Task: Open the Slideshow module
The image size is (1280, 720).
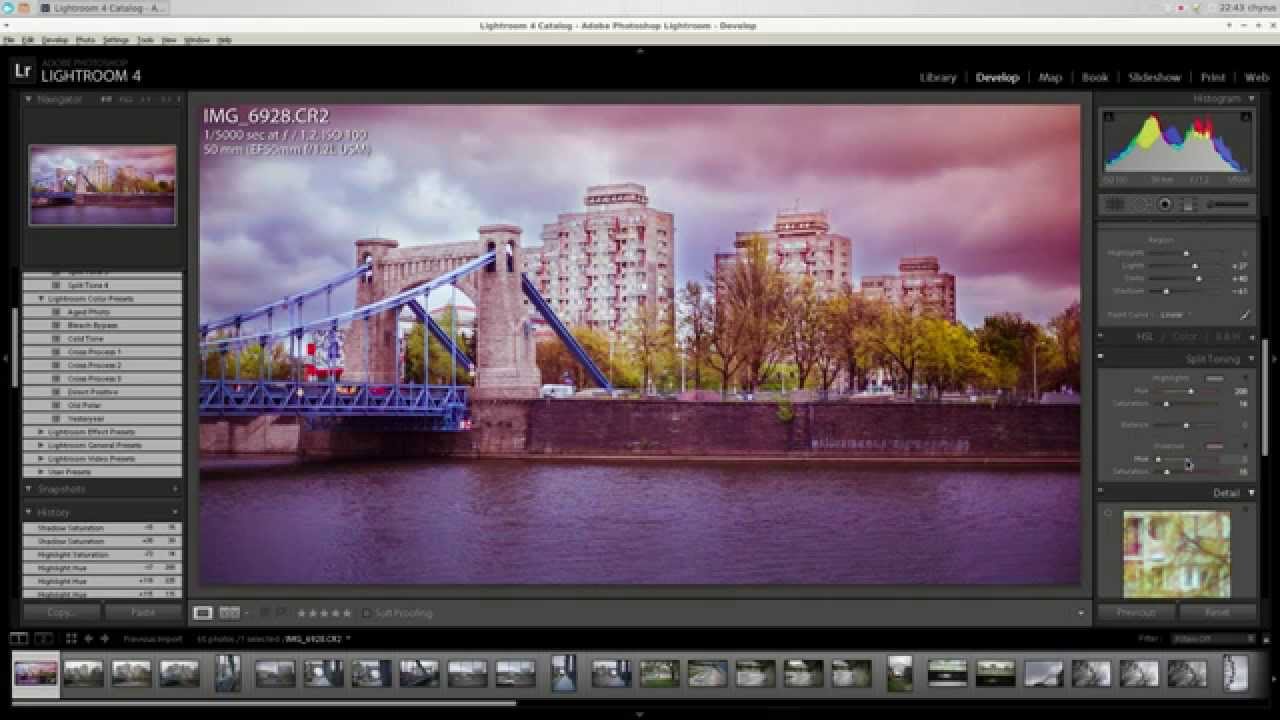Action: pos(1154,77)
